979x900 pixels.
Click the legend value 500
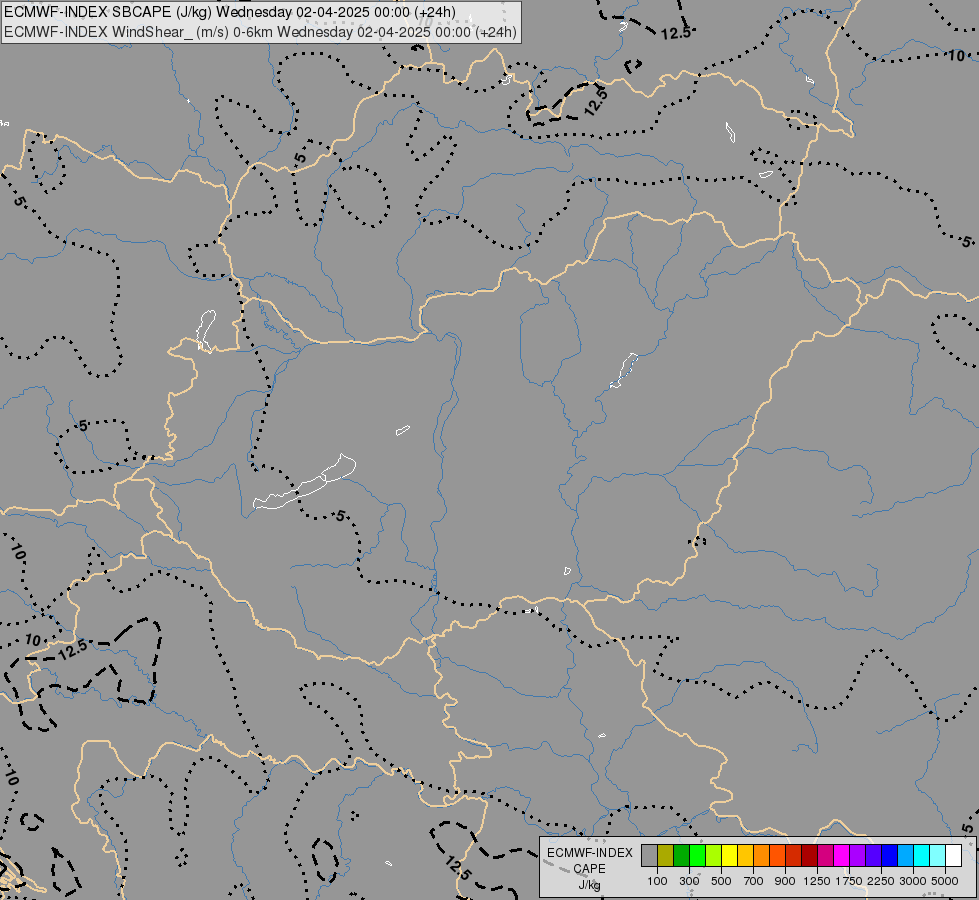pos(721,881)
